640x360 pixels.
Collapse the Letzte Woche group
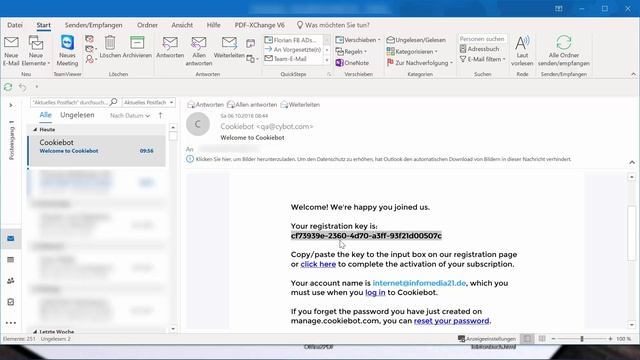point(35,331)
